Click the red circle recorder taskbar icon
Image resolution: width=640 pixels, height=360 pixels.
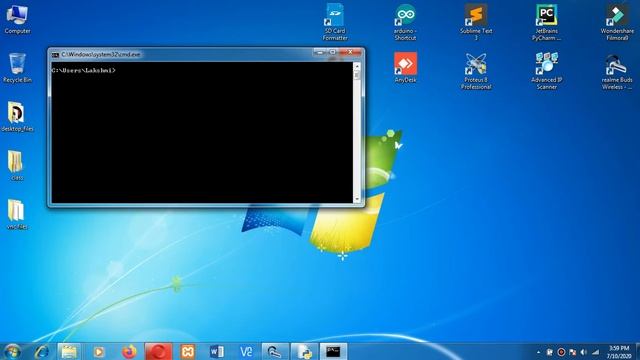point(158,351)
